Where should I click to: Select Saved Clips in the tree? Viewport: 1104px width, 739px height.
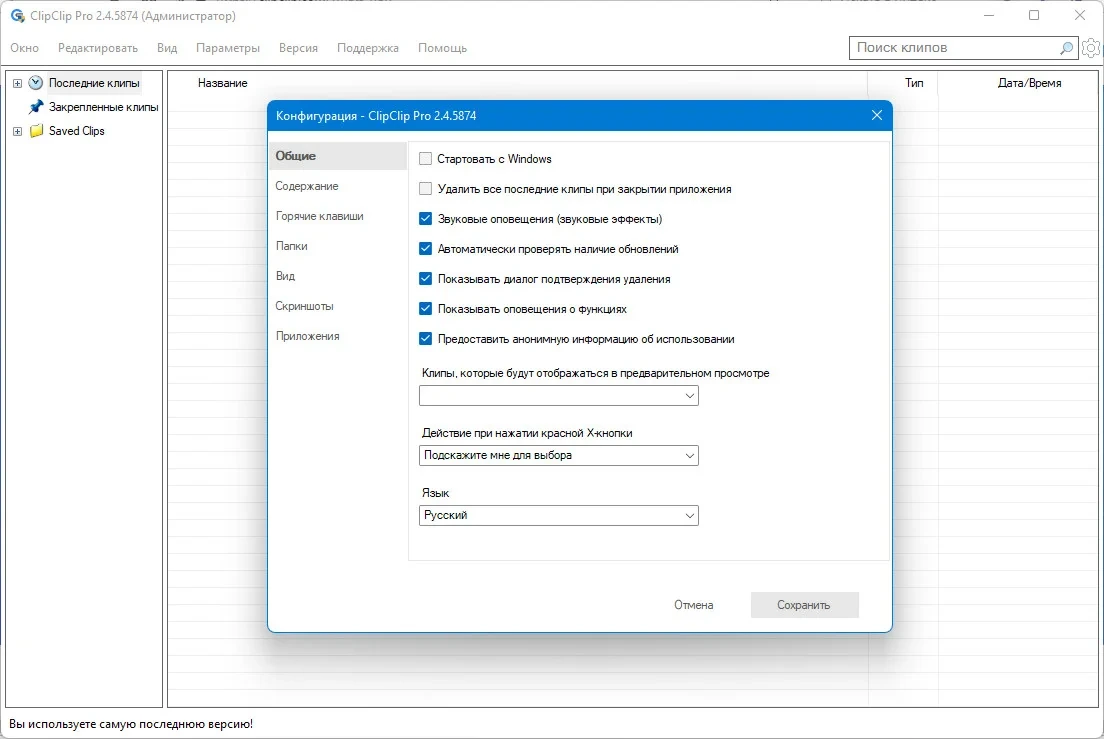coord(77,131)
